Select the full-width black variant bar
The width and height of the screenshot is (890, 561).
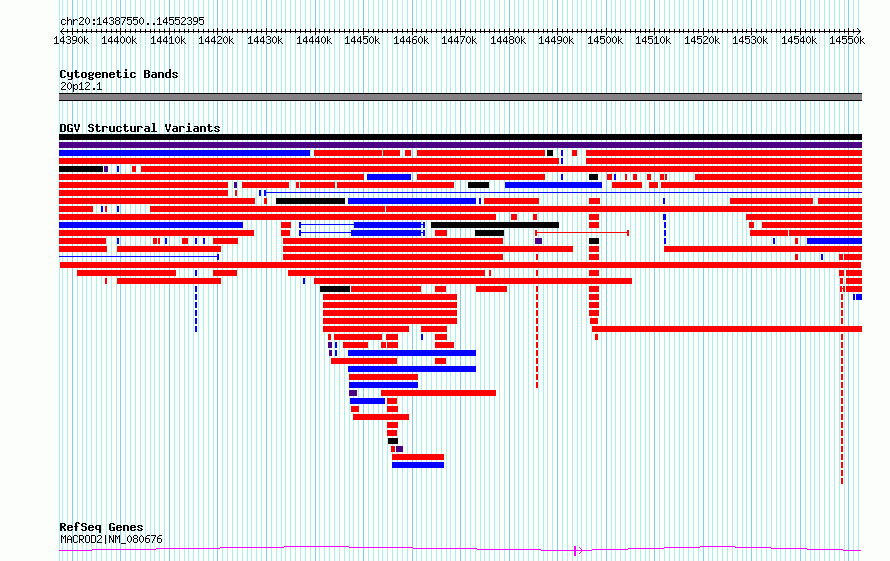pyautogui.click(x=460, y=137)
